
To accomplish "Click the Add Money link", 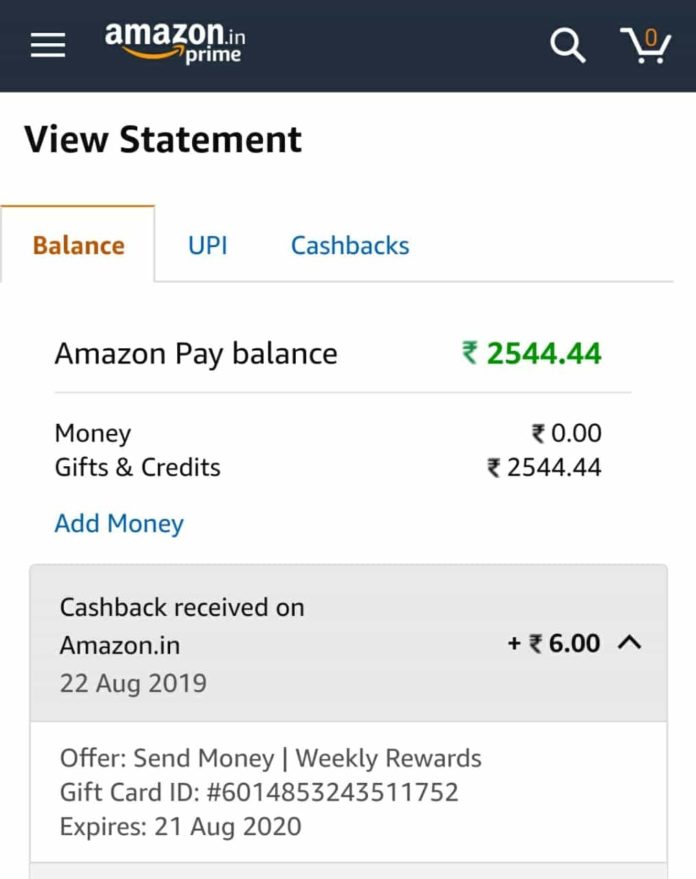I will (118, 523).
